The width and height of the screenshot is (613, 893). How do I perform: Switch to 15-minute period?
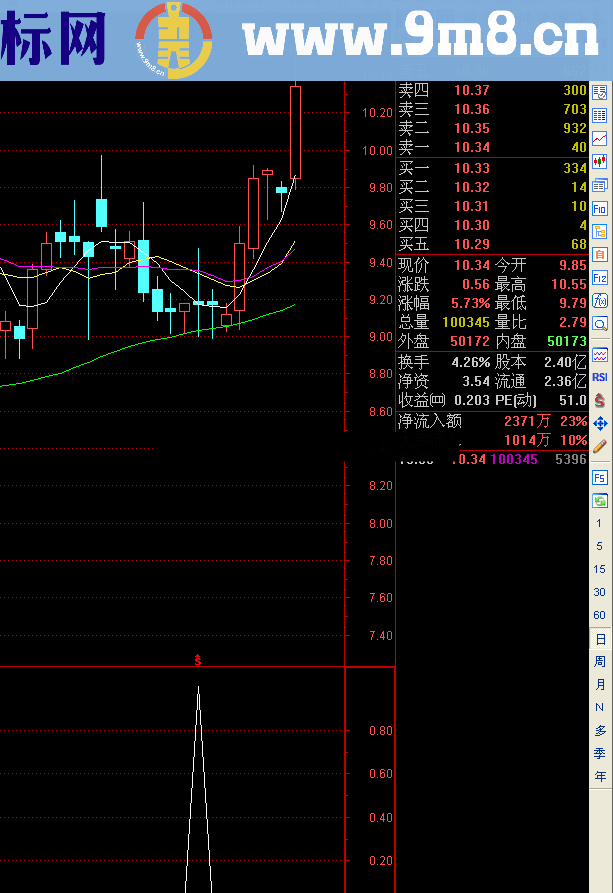tap(600, 569)
